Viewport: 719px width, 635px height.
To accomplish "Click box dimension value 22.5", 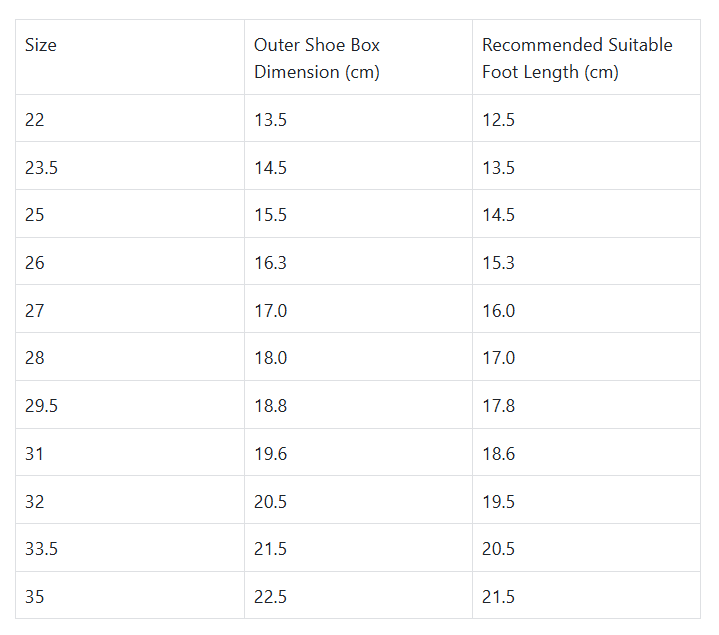I will click(270, 597).
